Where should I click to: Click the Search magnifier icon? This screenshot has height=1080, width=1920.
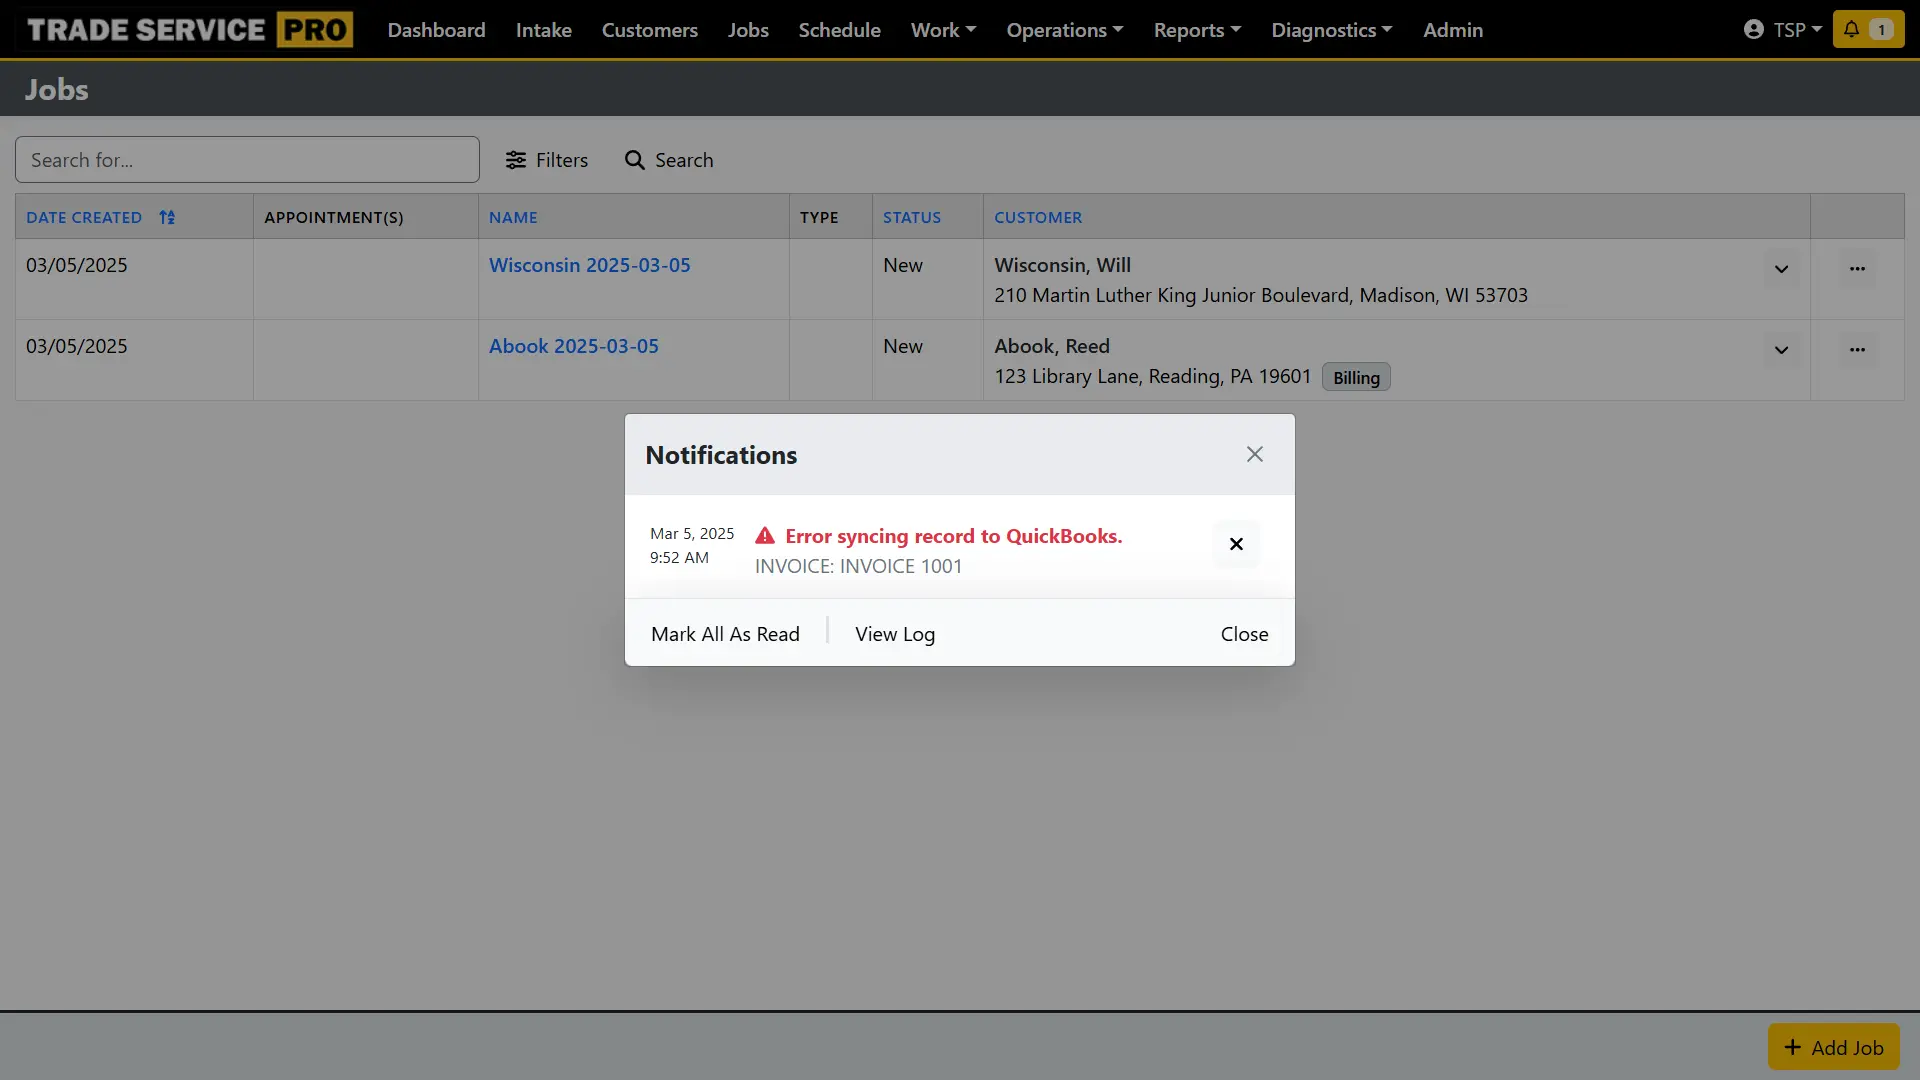pos(635,160)
